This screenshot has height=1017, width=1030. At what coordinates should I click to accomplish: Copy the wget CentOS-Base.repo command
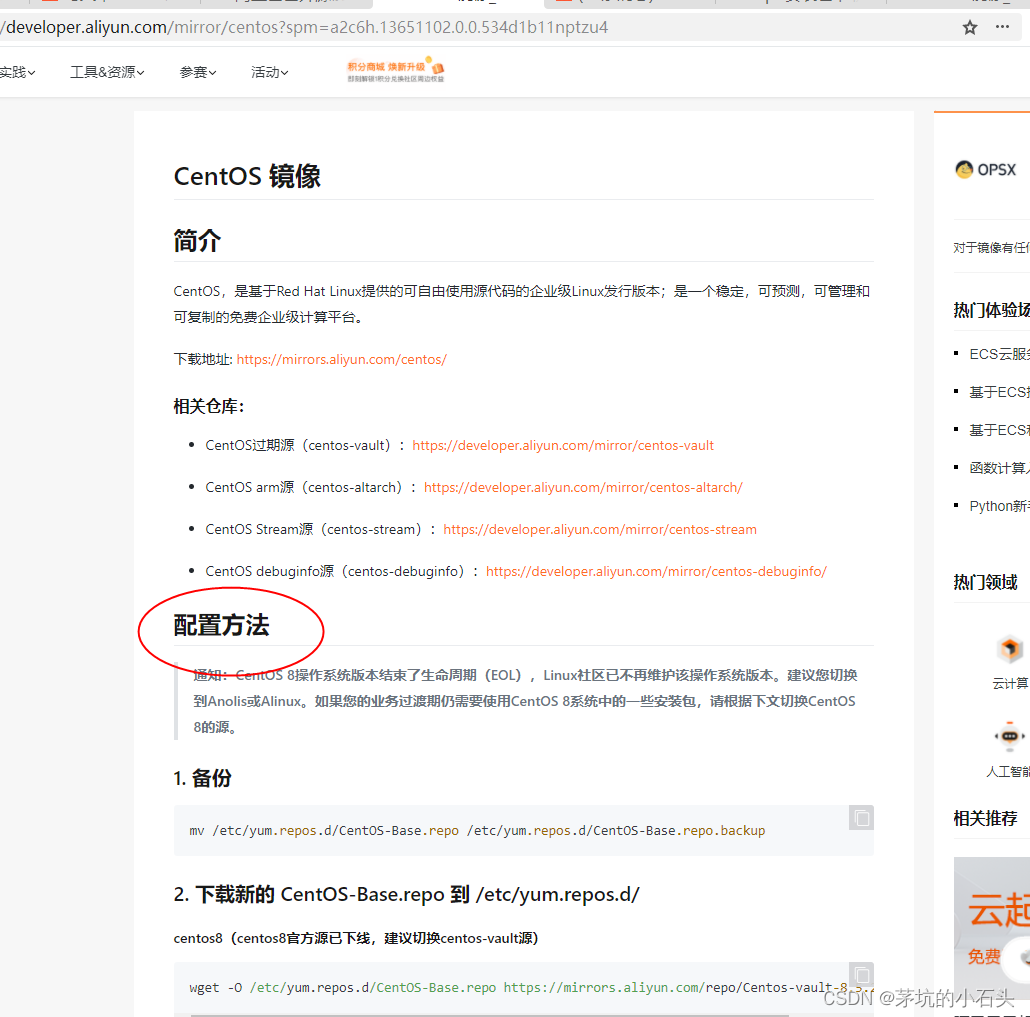[x=861, y=975]
